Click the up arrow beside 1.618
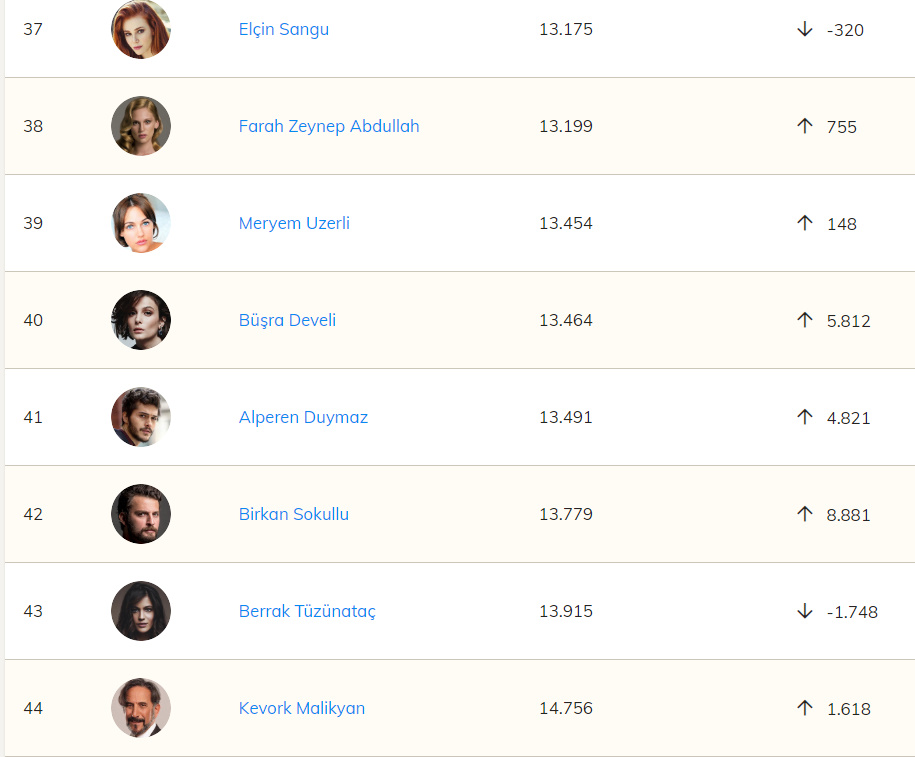 coord(805,708)
